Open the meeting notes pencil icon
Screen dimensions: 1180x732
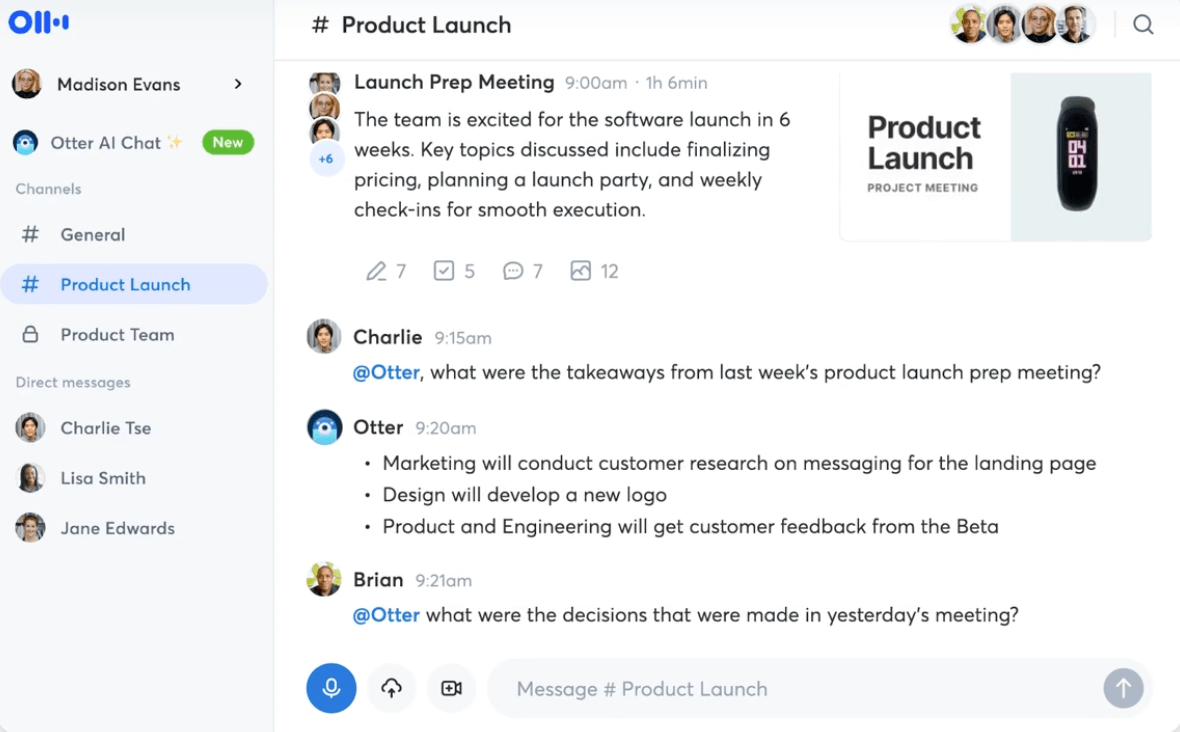[x=376, y=271]
